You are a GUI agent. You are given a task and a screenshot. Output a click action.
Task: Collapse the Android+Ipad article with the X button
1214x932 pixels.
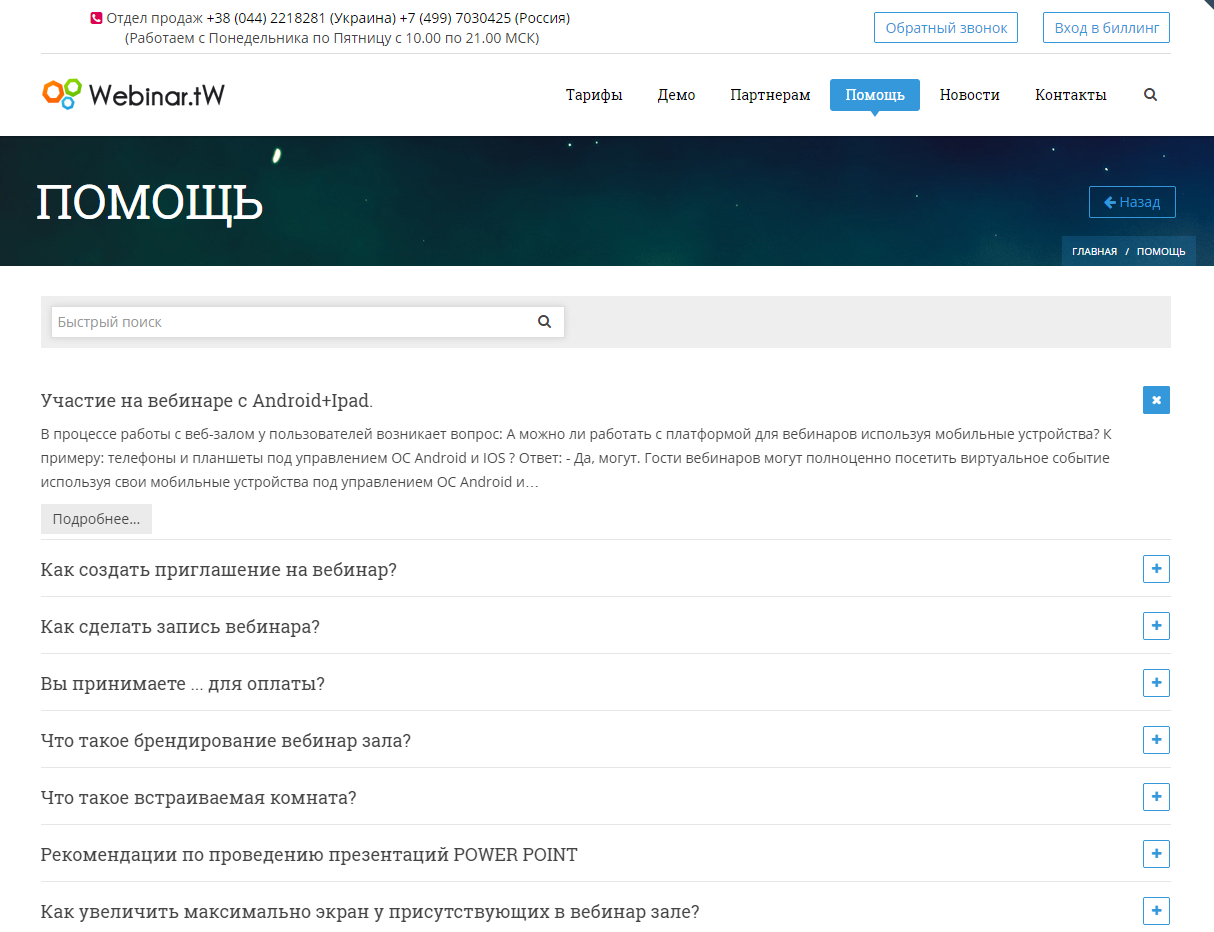pyautogui.click(x=1156, y=400)
